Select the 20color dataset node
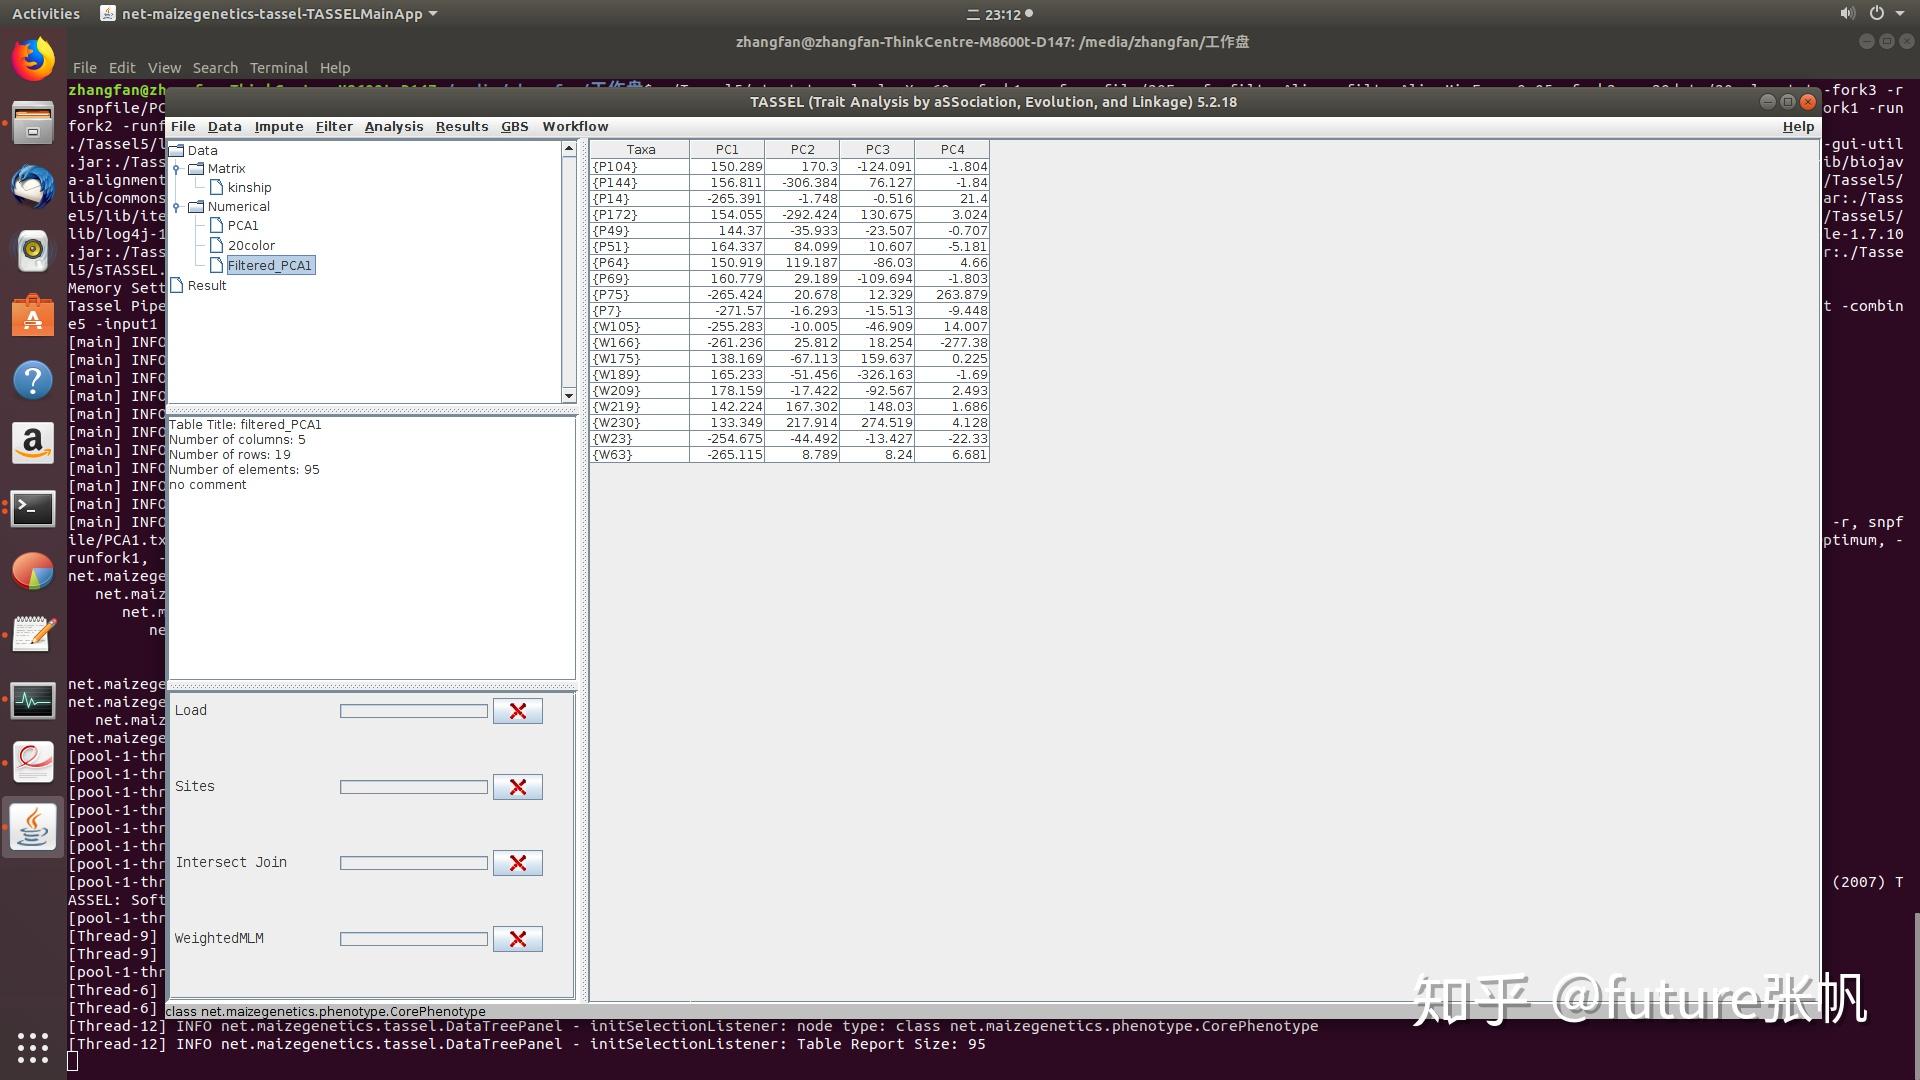Viewport: 1920px width, 1080px height. (x=251, y=246)
